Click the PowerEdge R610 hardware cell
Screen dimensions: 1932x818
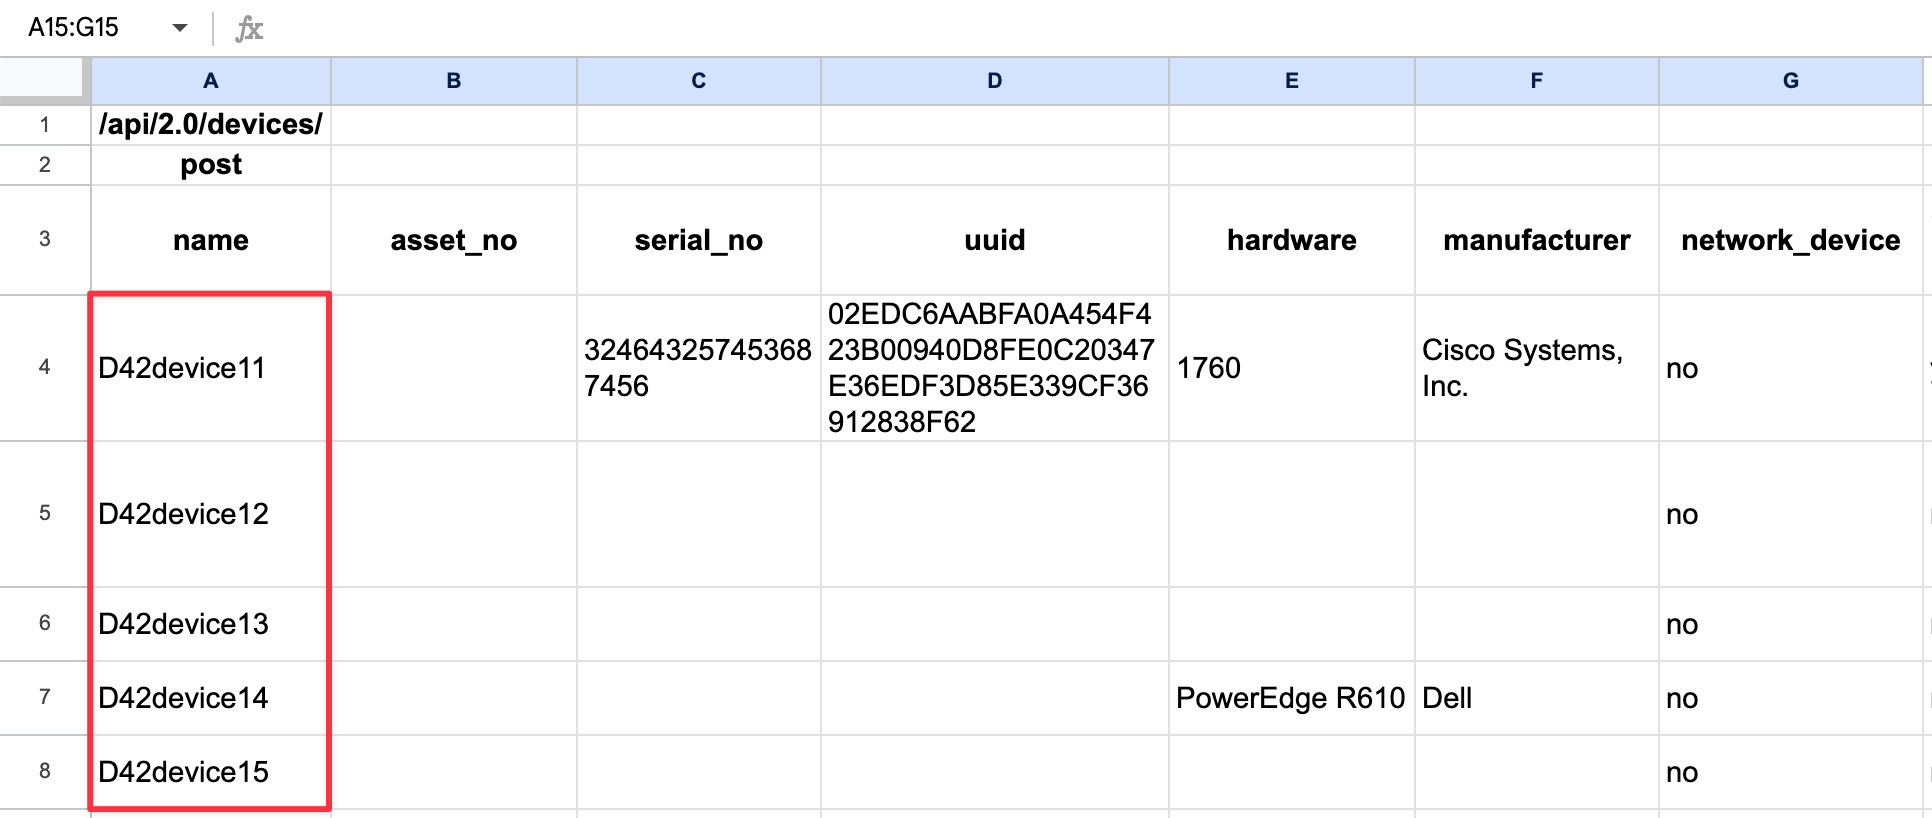[1290, 698]
